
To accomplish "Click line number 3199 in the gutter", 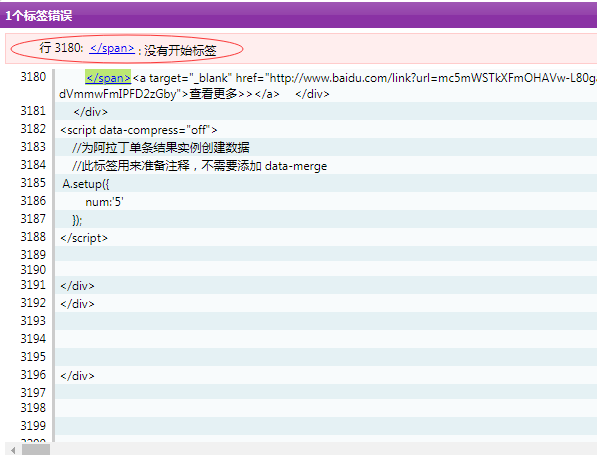I will 33,426.
